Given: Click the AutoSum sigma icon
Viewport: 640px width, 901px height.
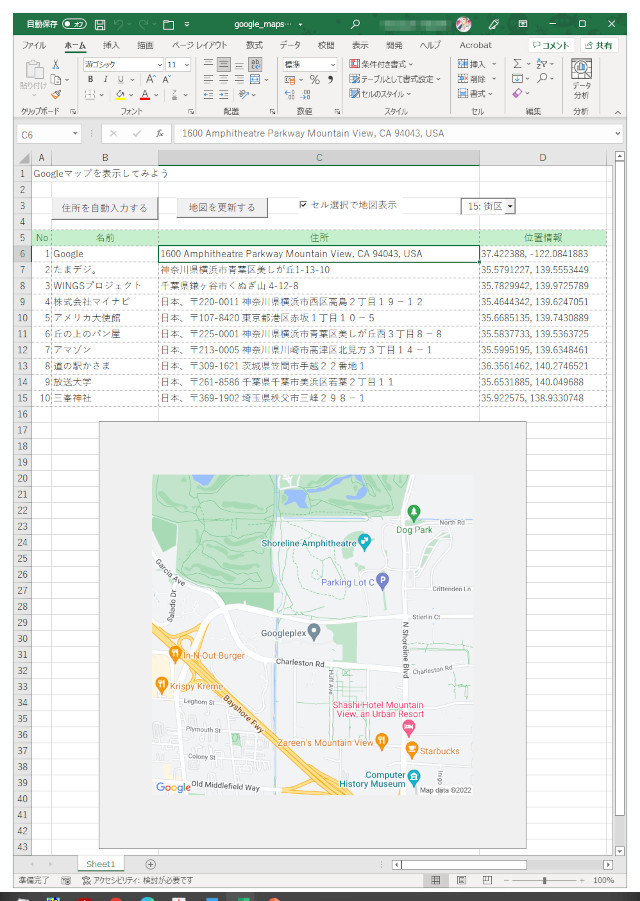Looking at the screenshot, I should 517,64.
